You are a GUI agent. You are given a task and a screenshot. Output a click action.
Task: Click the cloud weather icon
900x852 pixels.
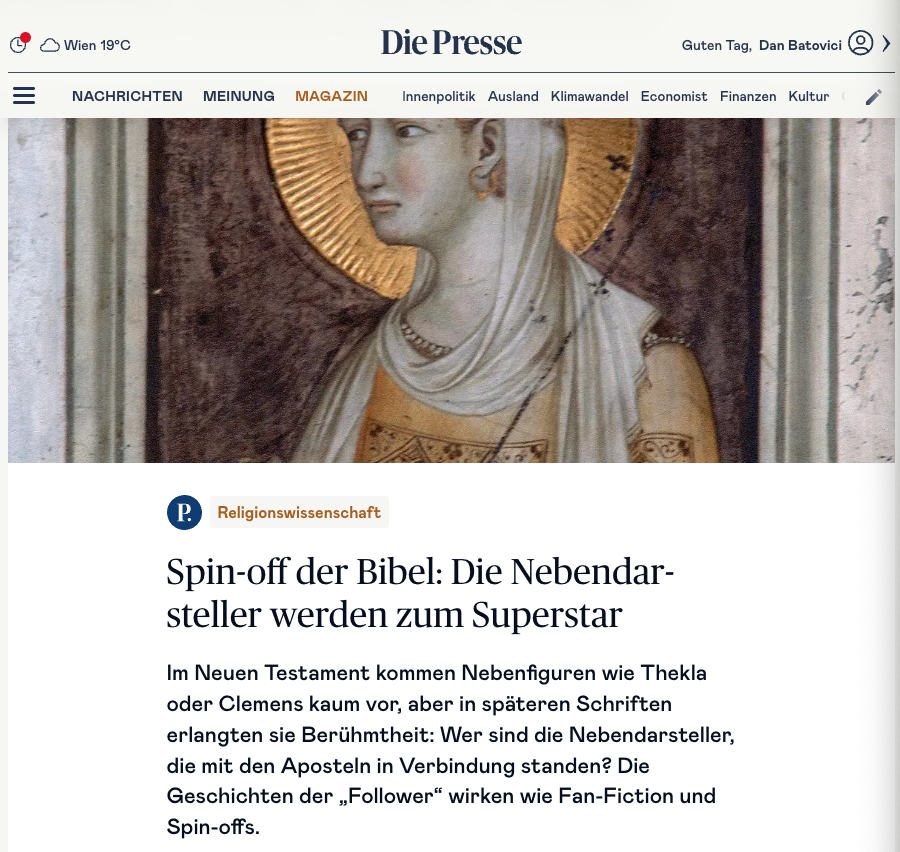(x=50, y=45)
